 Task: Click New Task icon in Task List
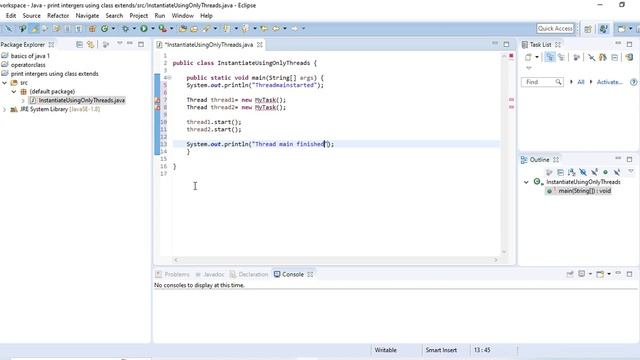pyautogui.click(x=528, y=57)
